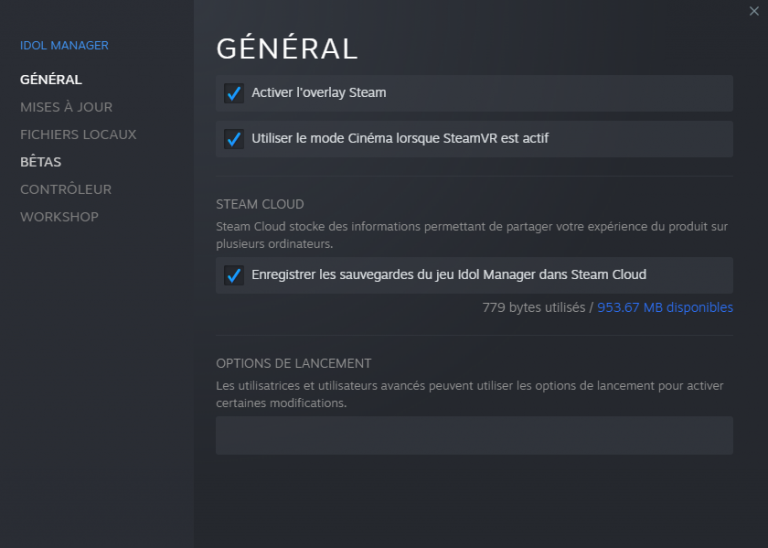Focus the launch options text field

pos(474,436)
